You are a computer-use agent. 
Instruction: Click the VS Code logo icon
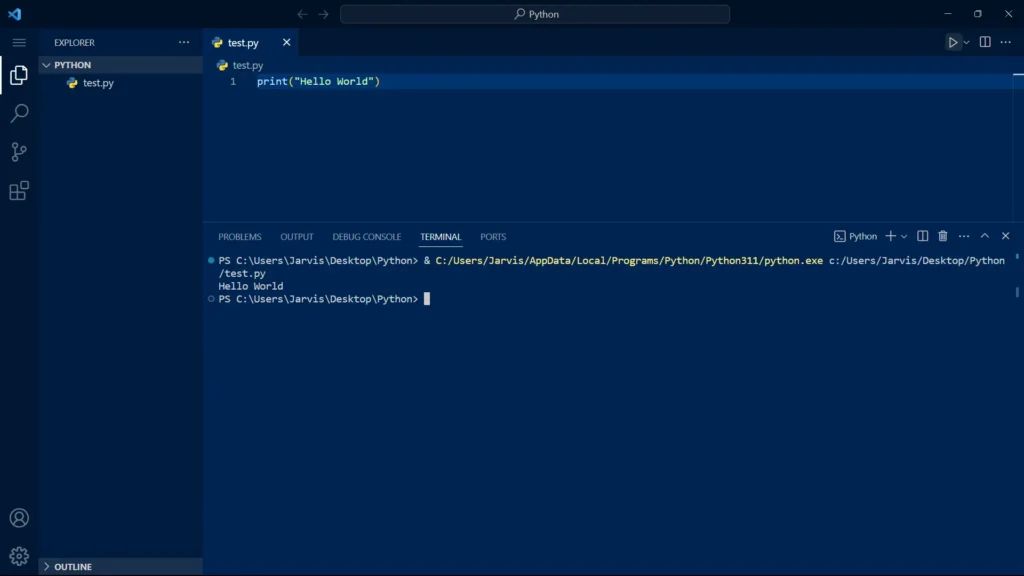coord(14,14)
